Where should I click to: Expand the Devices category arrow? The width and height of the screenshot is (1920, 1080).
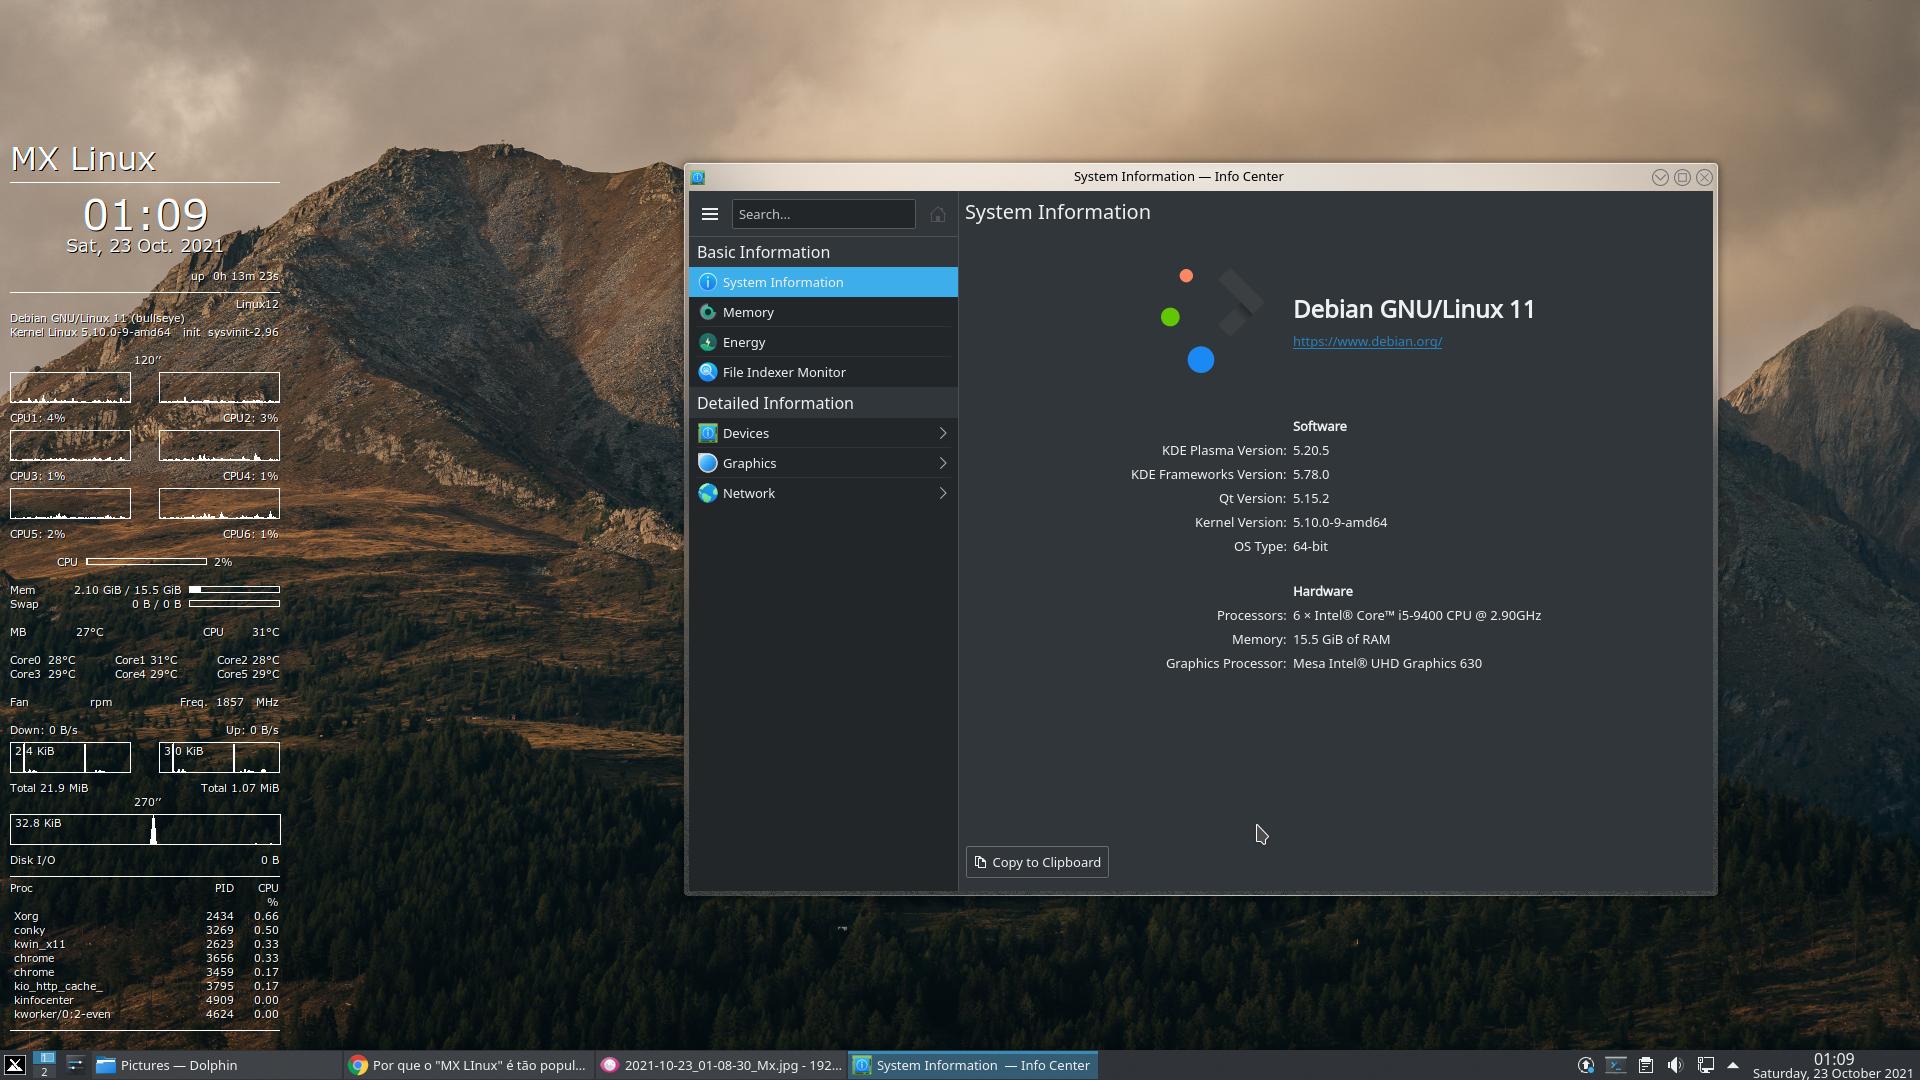coord(942,433)
